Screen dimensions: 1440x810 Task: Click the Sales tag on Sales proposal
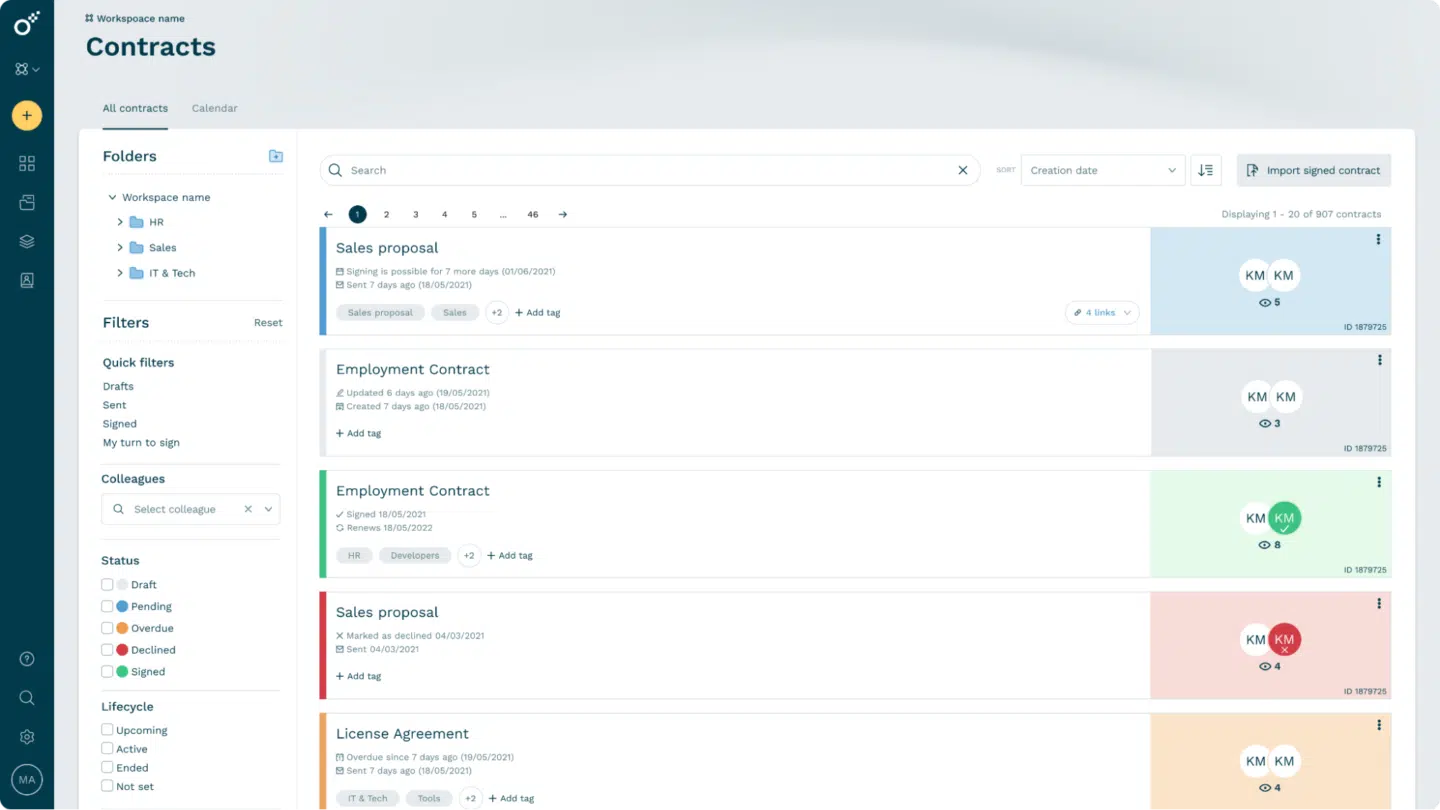click(x=455, y=313)
